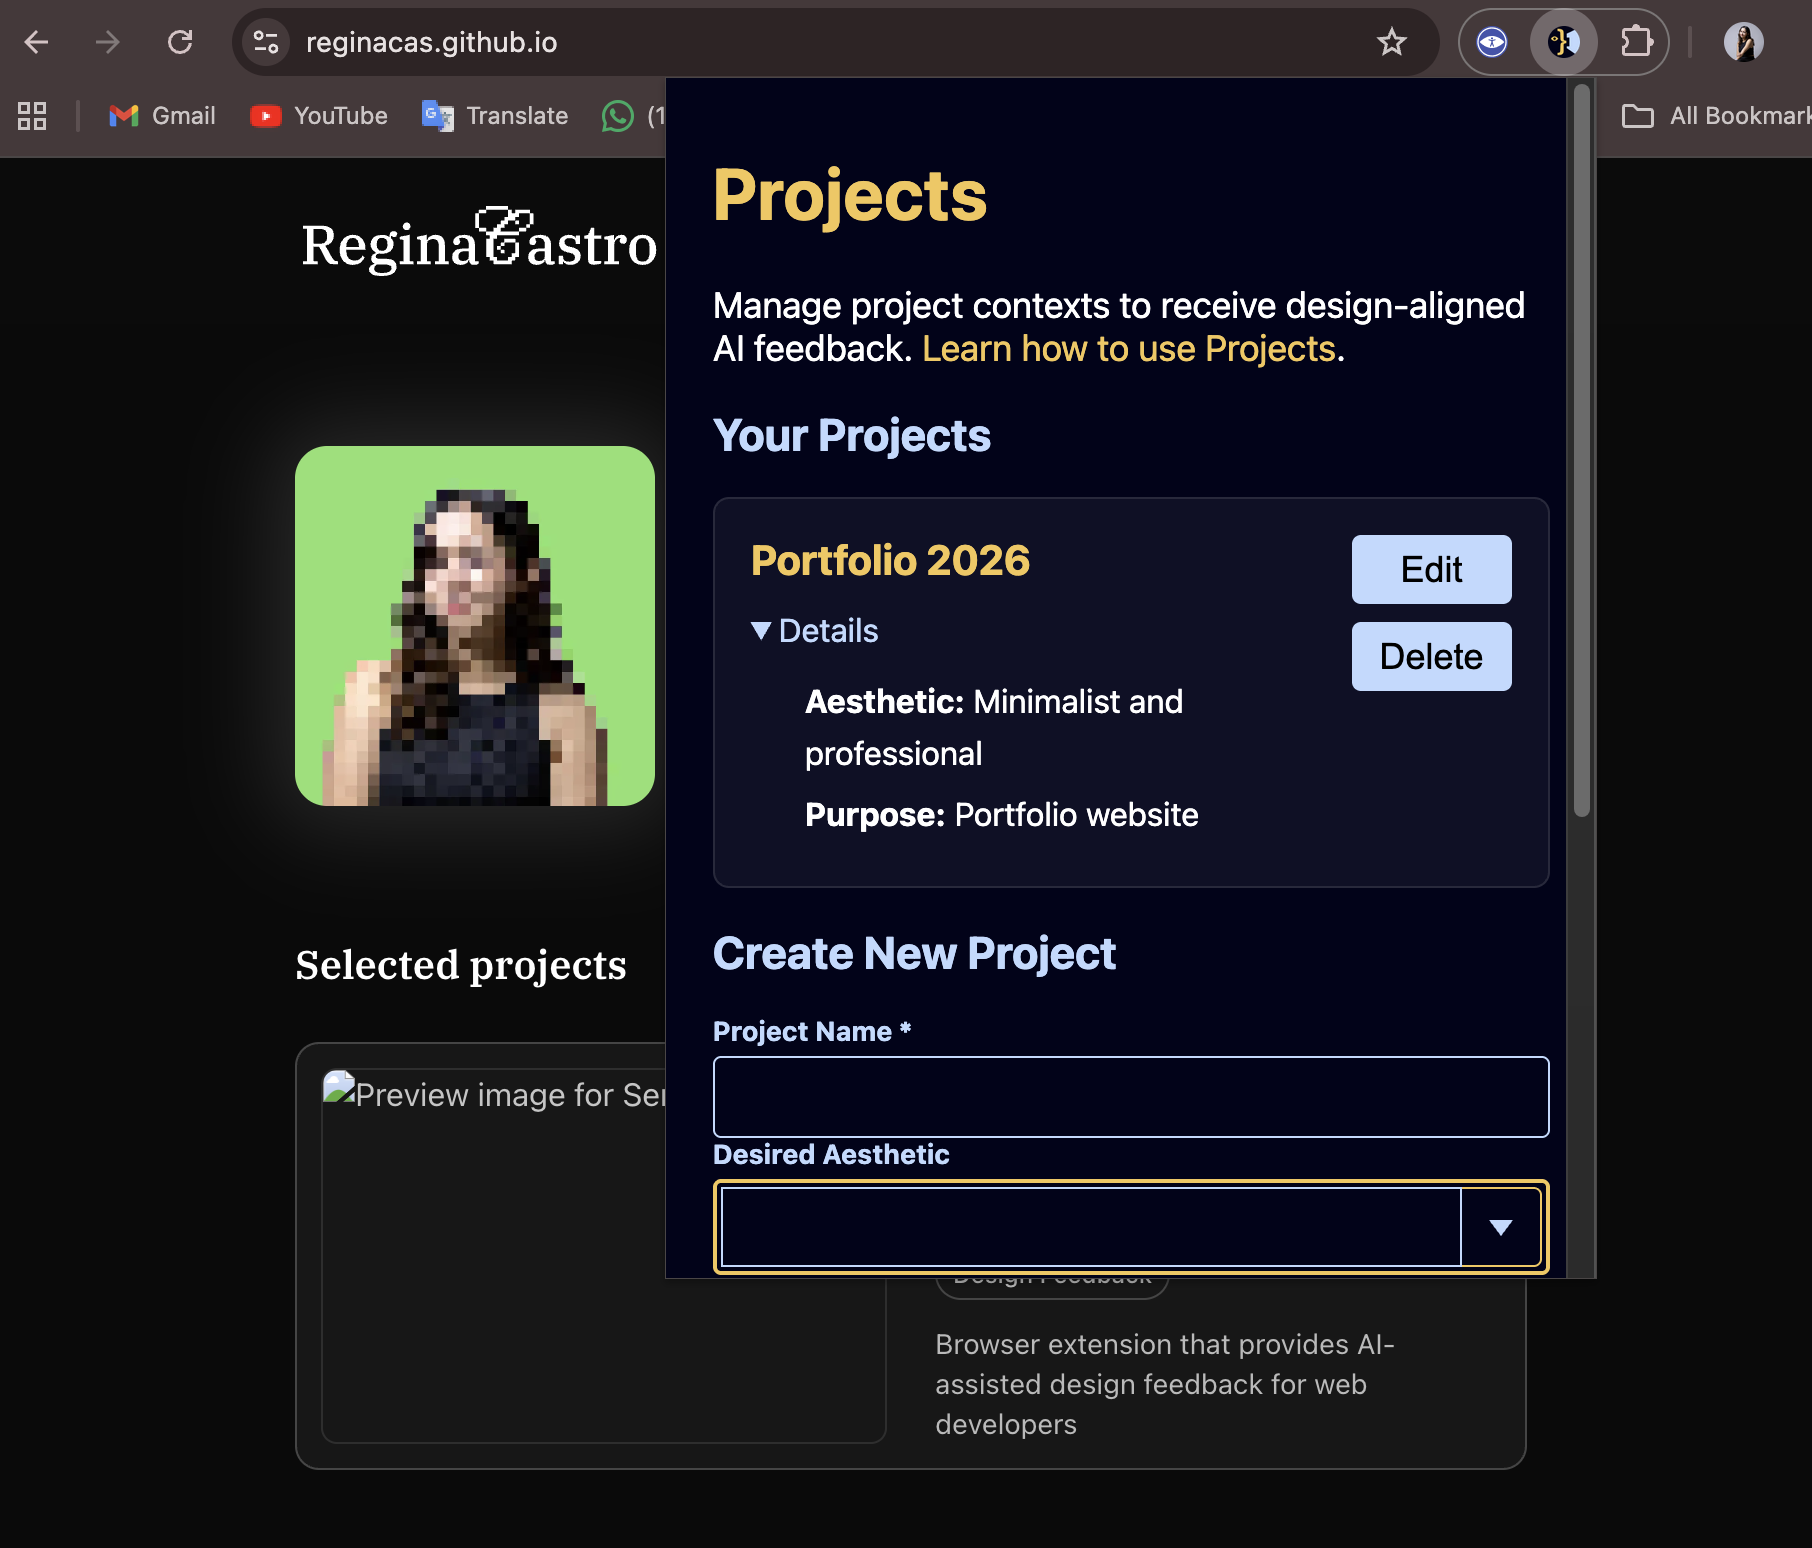Open the WhatsApp bookmark
Viewport: 1812px width, 1548px height.
point(632,116)
